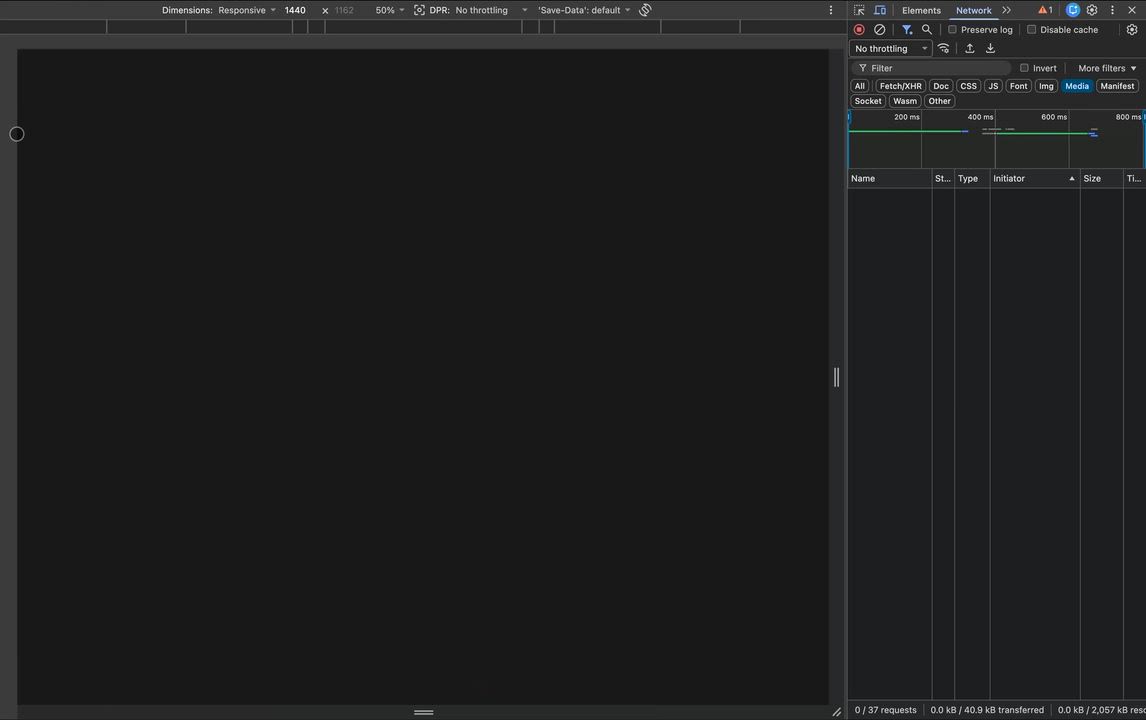Sort by the Size column header
1146x720 pixels.
(x=1101, y=178)
